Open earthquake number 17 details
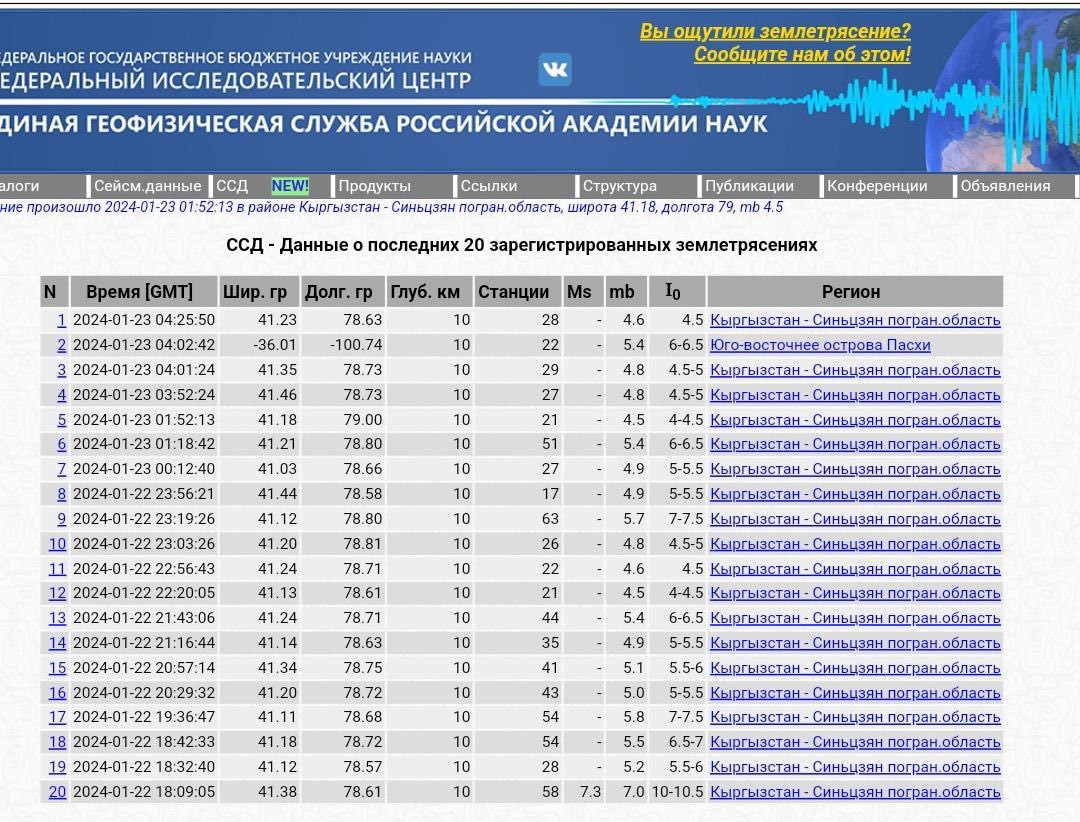 coord(57,717)
